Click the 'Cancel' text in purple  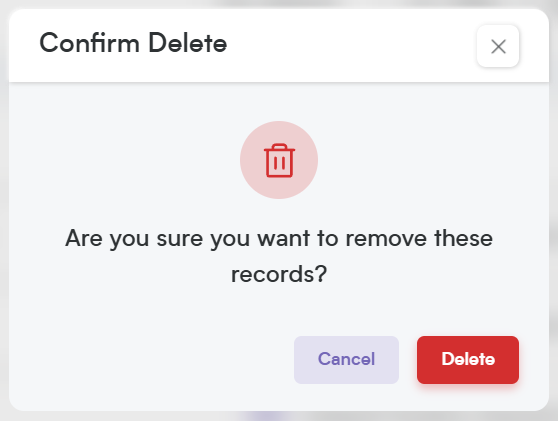click(x=346, y=359)
